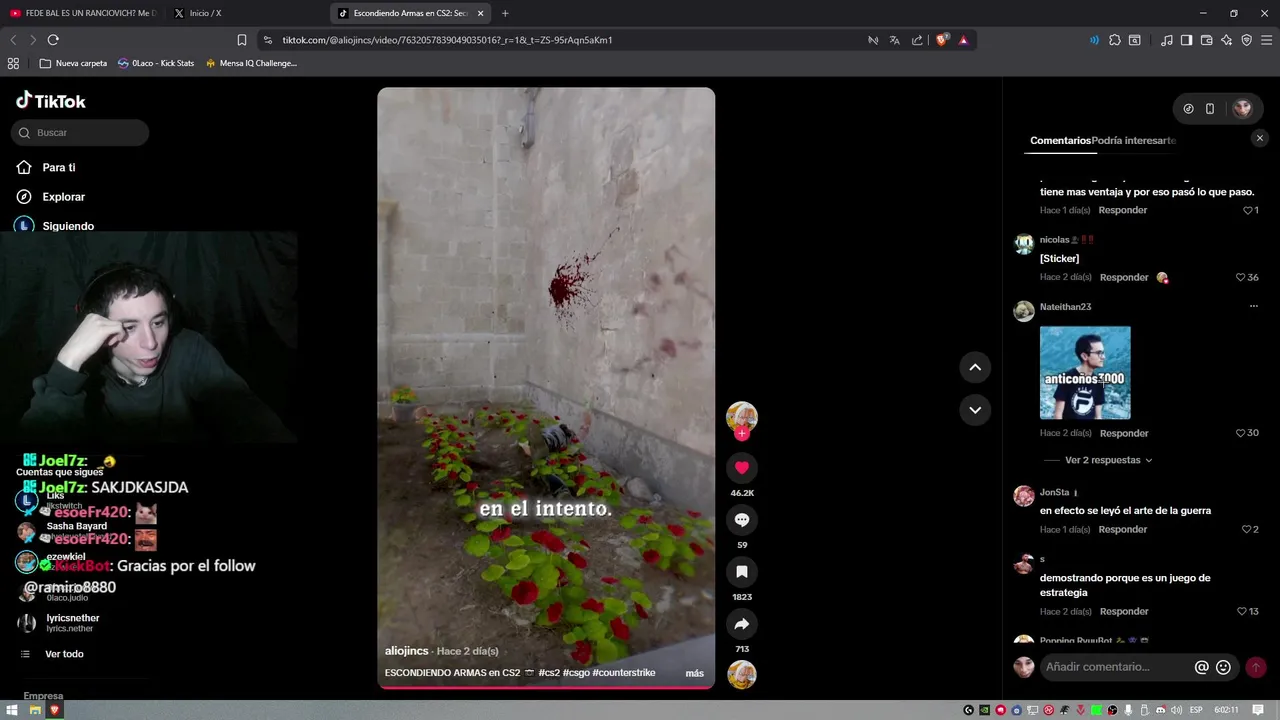Reply to Nateithan23 comment
This screenshot has height=720, width=1280.
(x=1124, y=433)
